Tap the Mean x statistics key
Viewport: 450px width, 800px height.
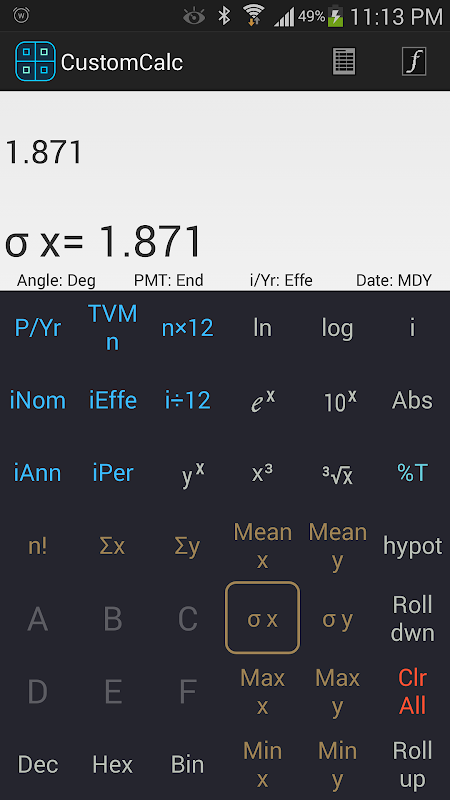point(263,546)
